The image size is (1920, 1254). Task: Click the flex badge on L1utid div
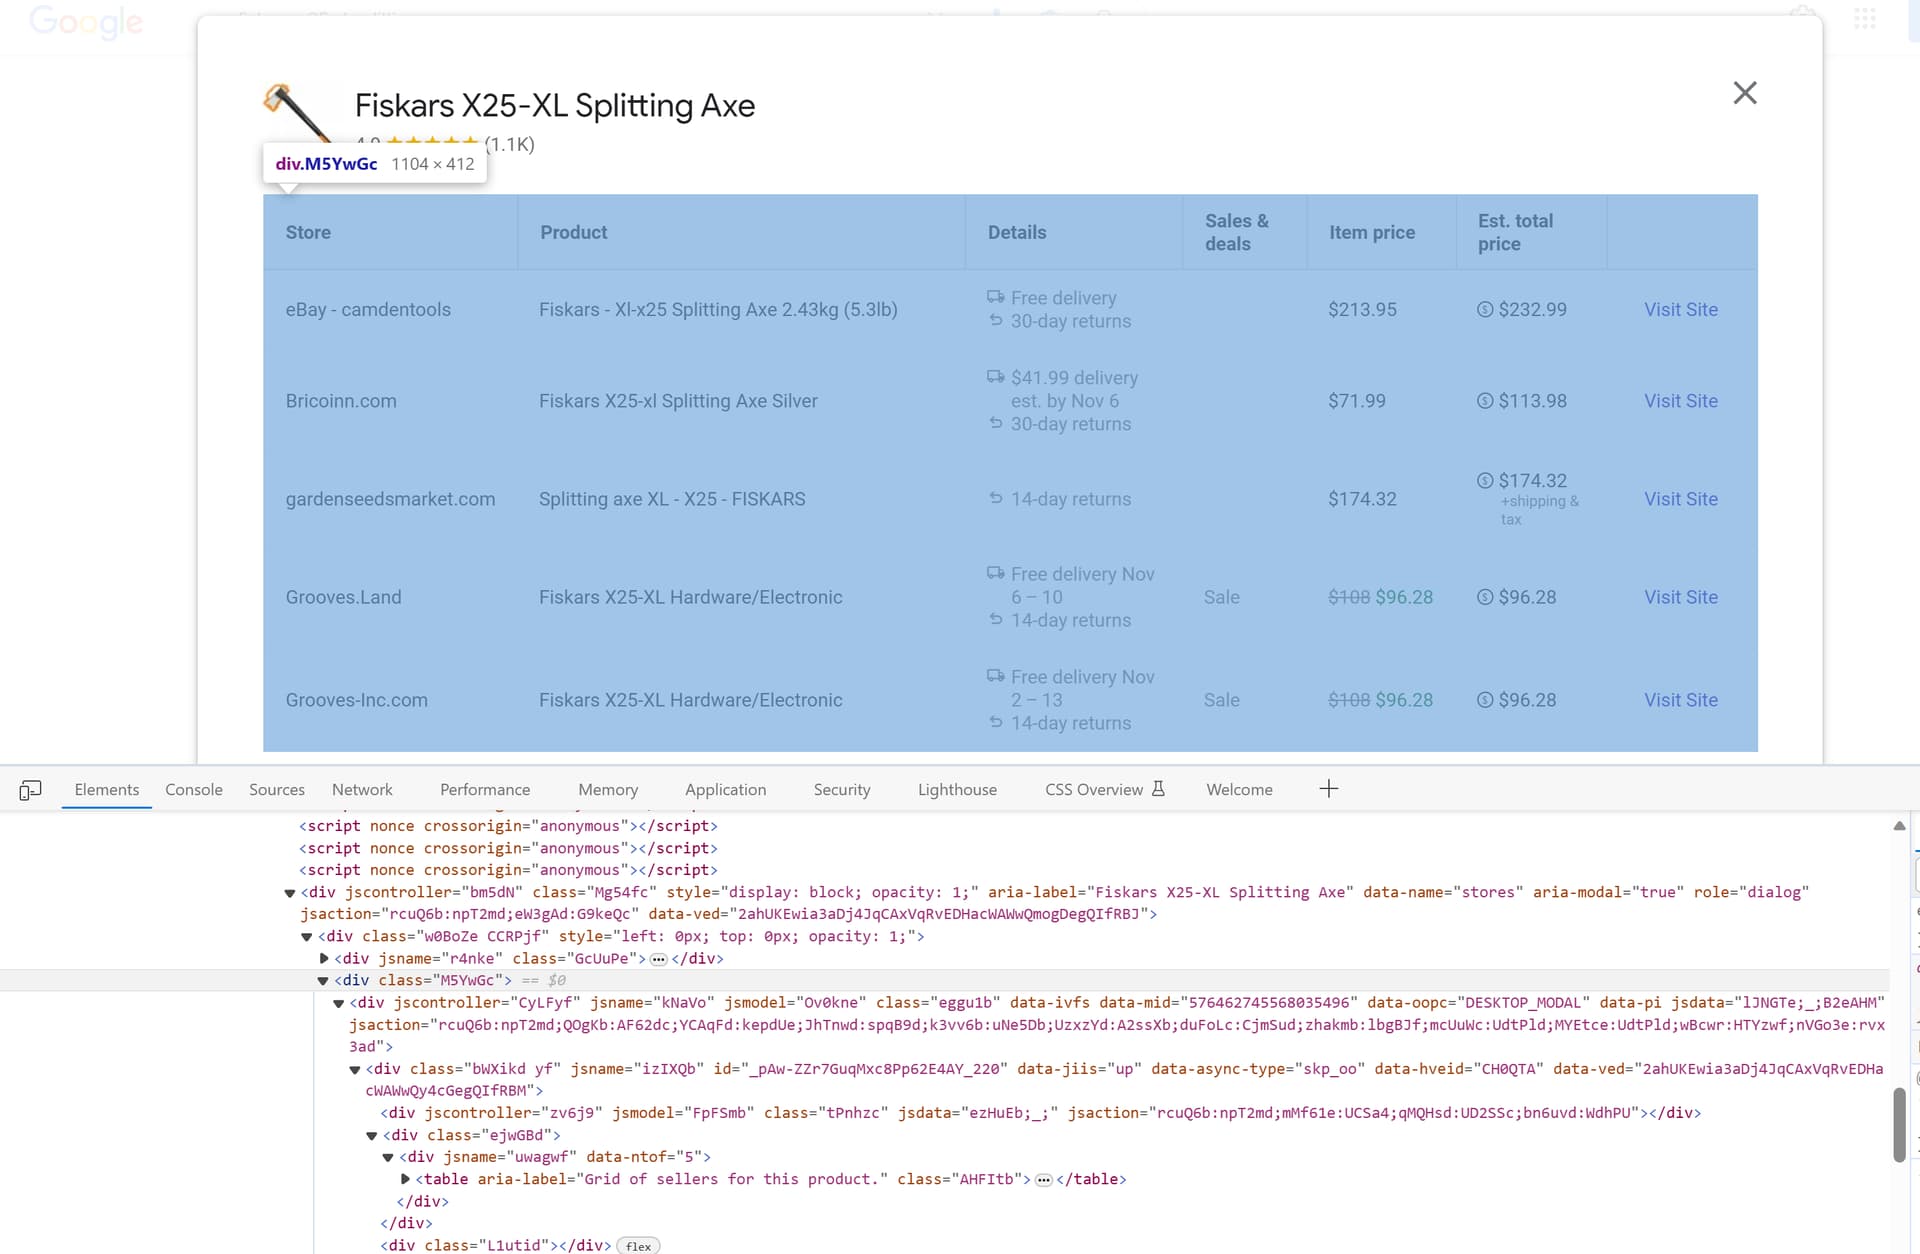pos(638,1246)
